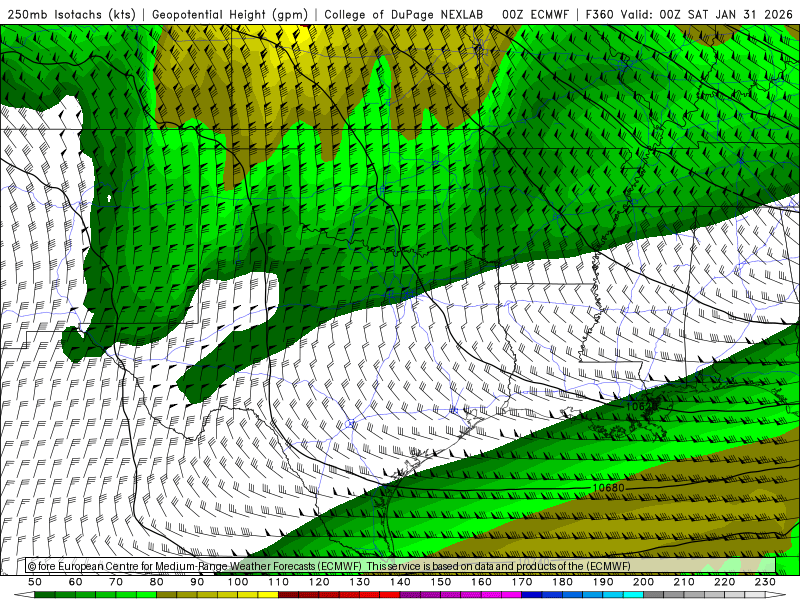Click the 230 knot legend value
The image size is (800, 600).
point(765,582)
